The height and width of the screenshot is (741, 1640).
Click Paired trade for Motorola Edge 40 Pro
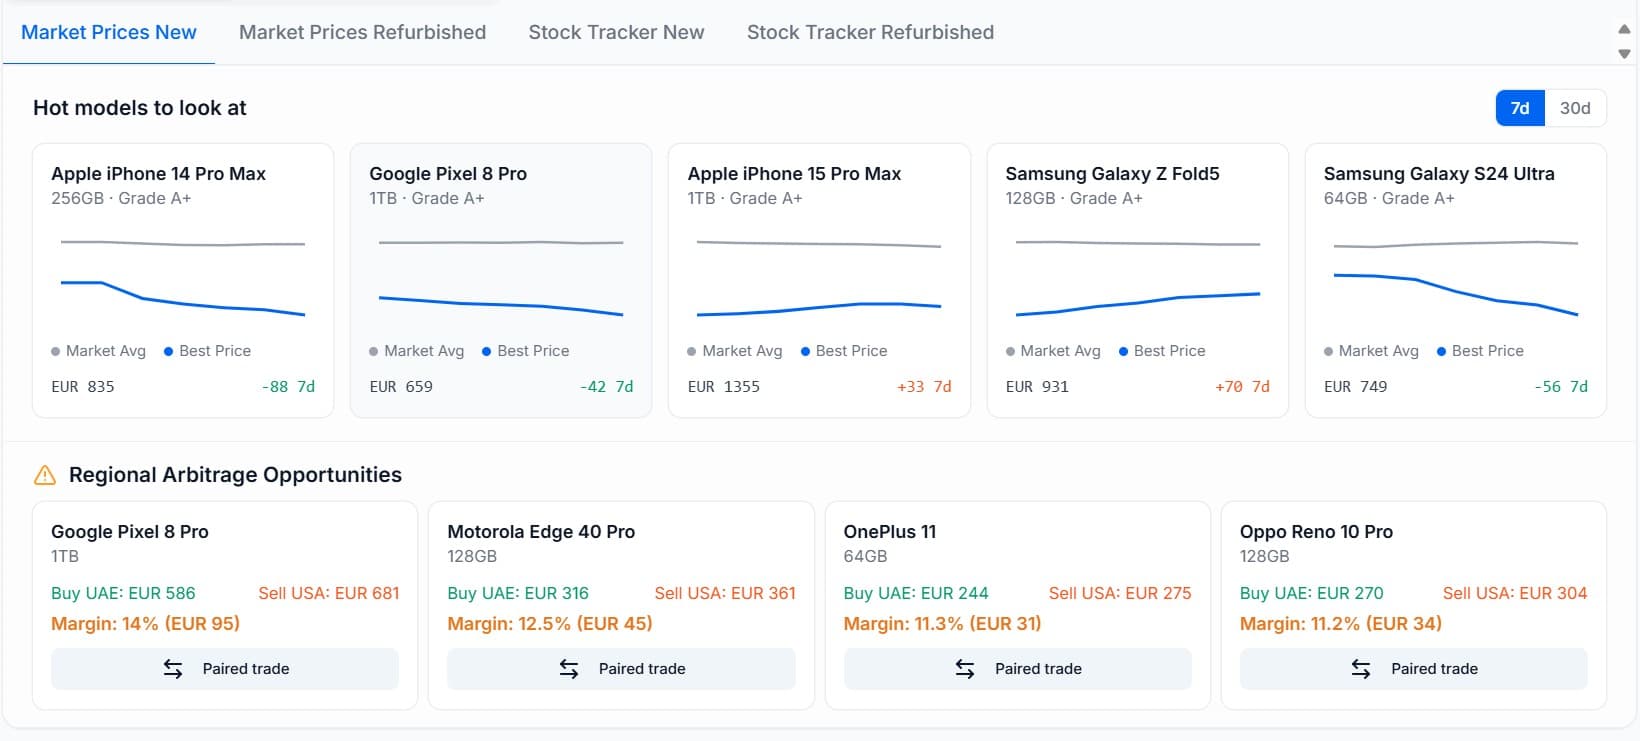pyautogui.click(x=621, y=669)
